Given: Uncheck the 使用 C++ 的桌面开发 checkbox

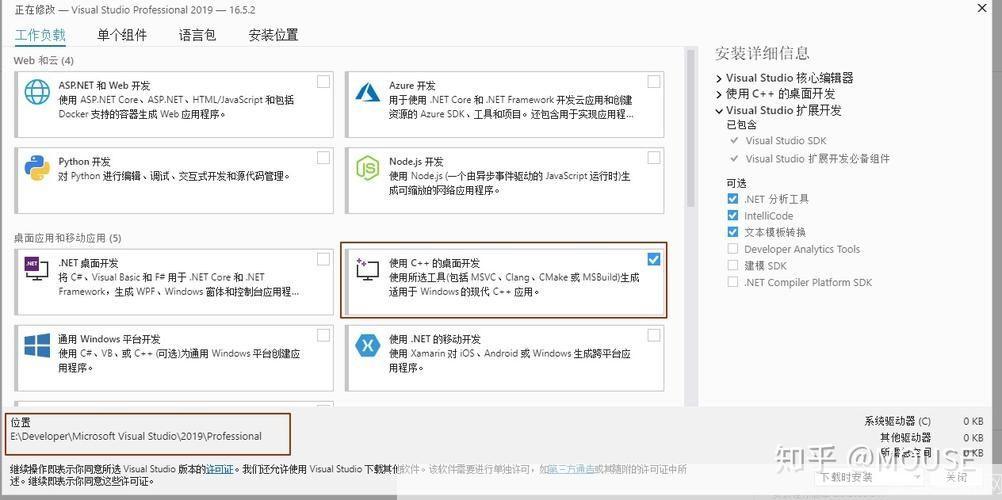Looking at the screenshot, I should (654, 259).
